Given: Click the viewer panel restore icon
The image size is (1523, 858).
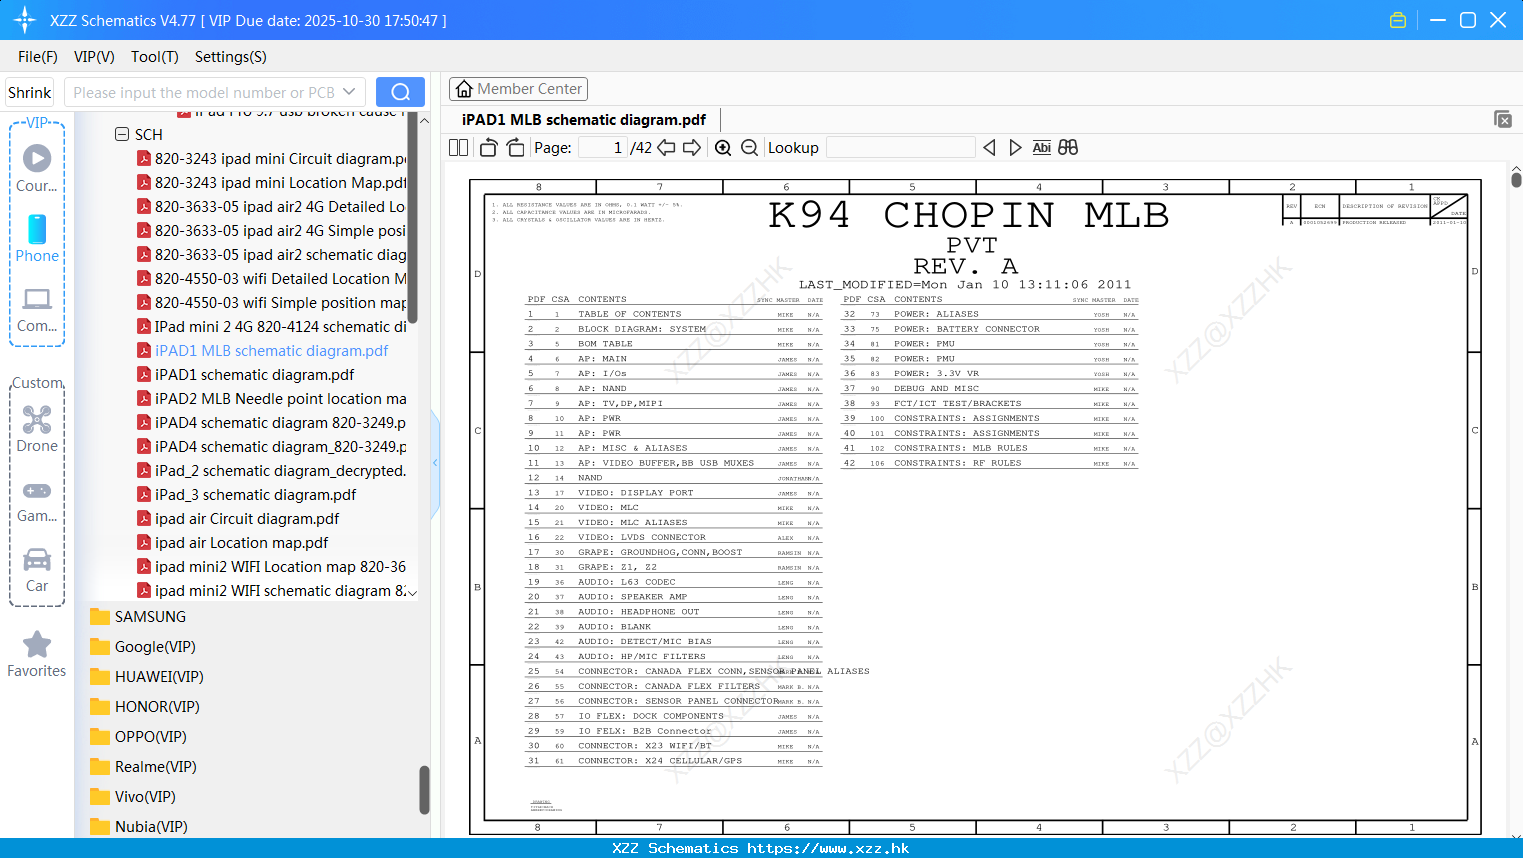Looking at the screenshot, I should (1503, 119).
